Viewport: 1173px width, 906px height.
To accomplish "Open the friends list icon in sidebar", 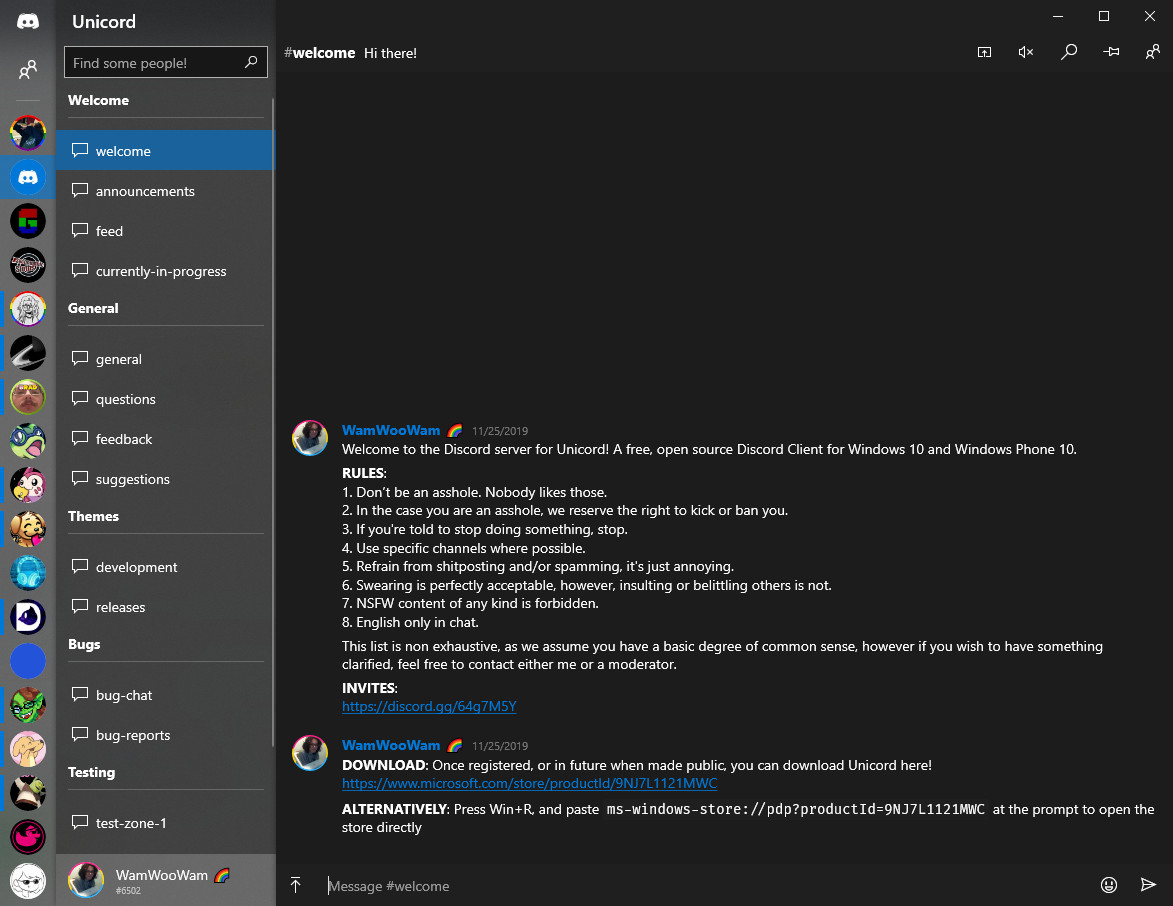I will click(28, 70).
